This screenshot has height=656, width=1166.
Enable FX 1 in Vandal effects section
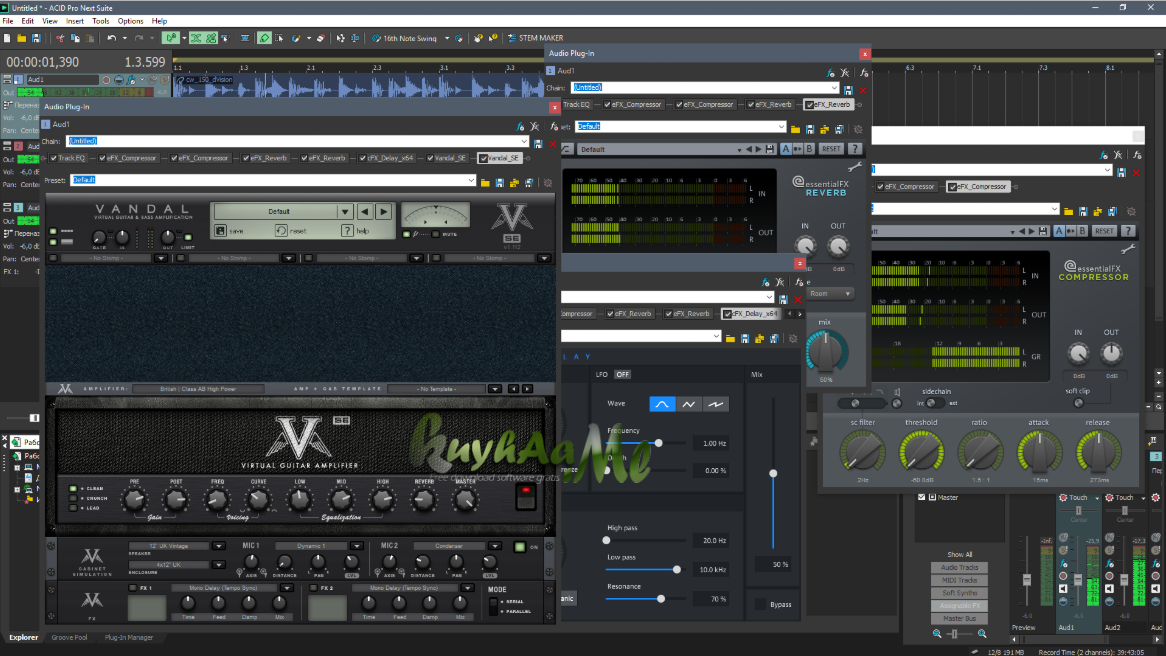pos(133,588)
